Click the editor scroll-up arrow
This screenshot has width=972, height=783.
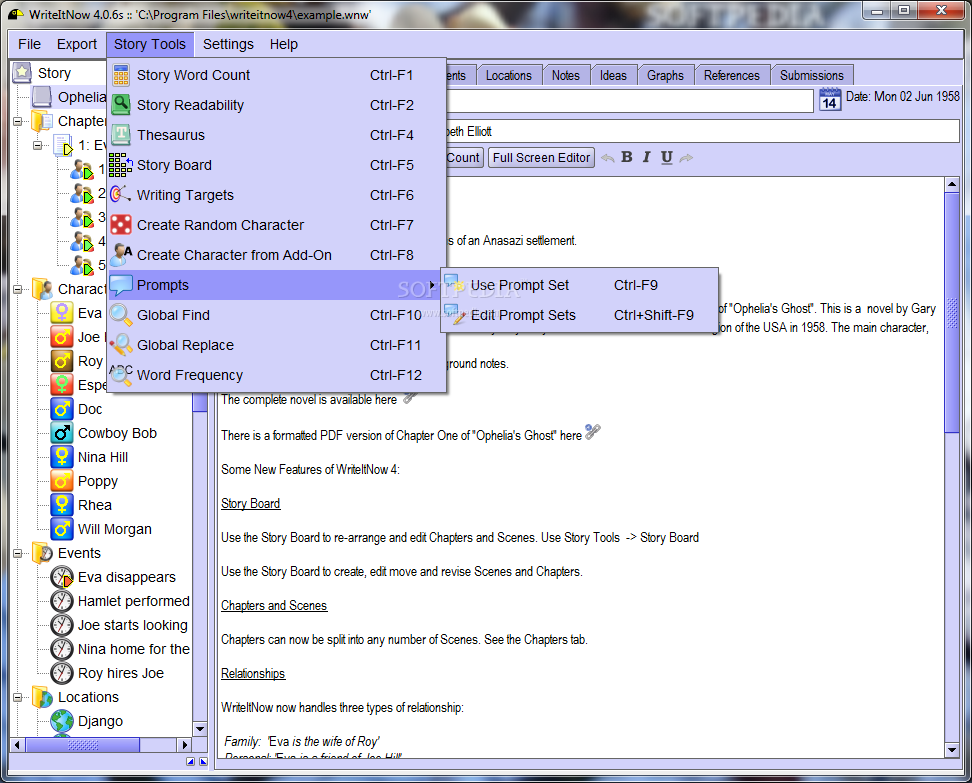[x=952, y=184]
